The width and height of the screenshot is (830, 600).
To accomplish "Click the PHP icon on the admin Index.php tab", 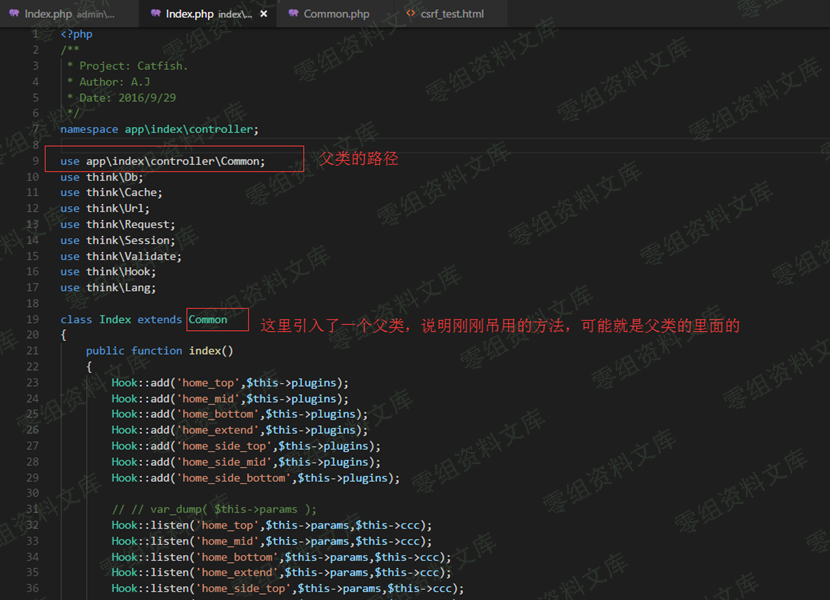I will [13, 14].
